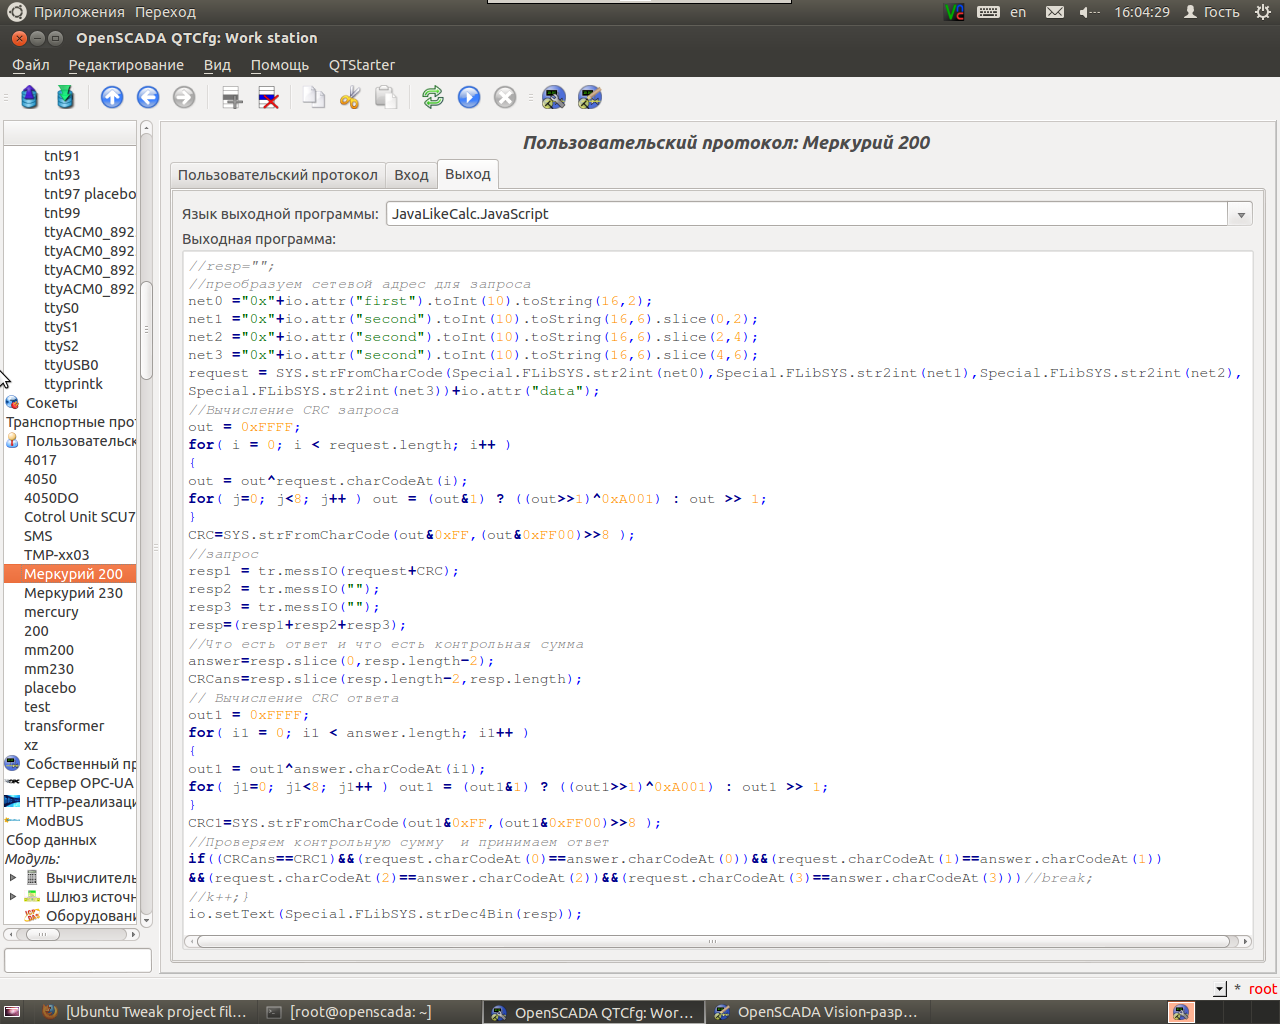
Task: Expand the Вычислитель module tree node
Action: coord(13,878)
